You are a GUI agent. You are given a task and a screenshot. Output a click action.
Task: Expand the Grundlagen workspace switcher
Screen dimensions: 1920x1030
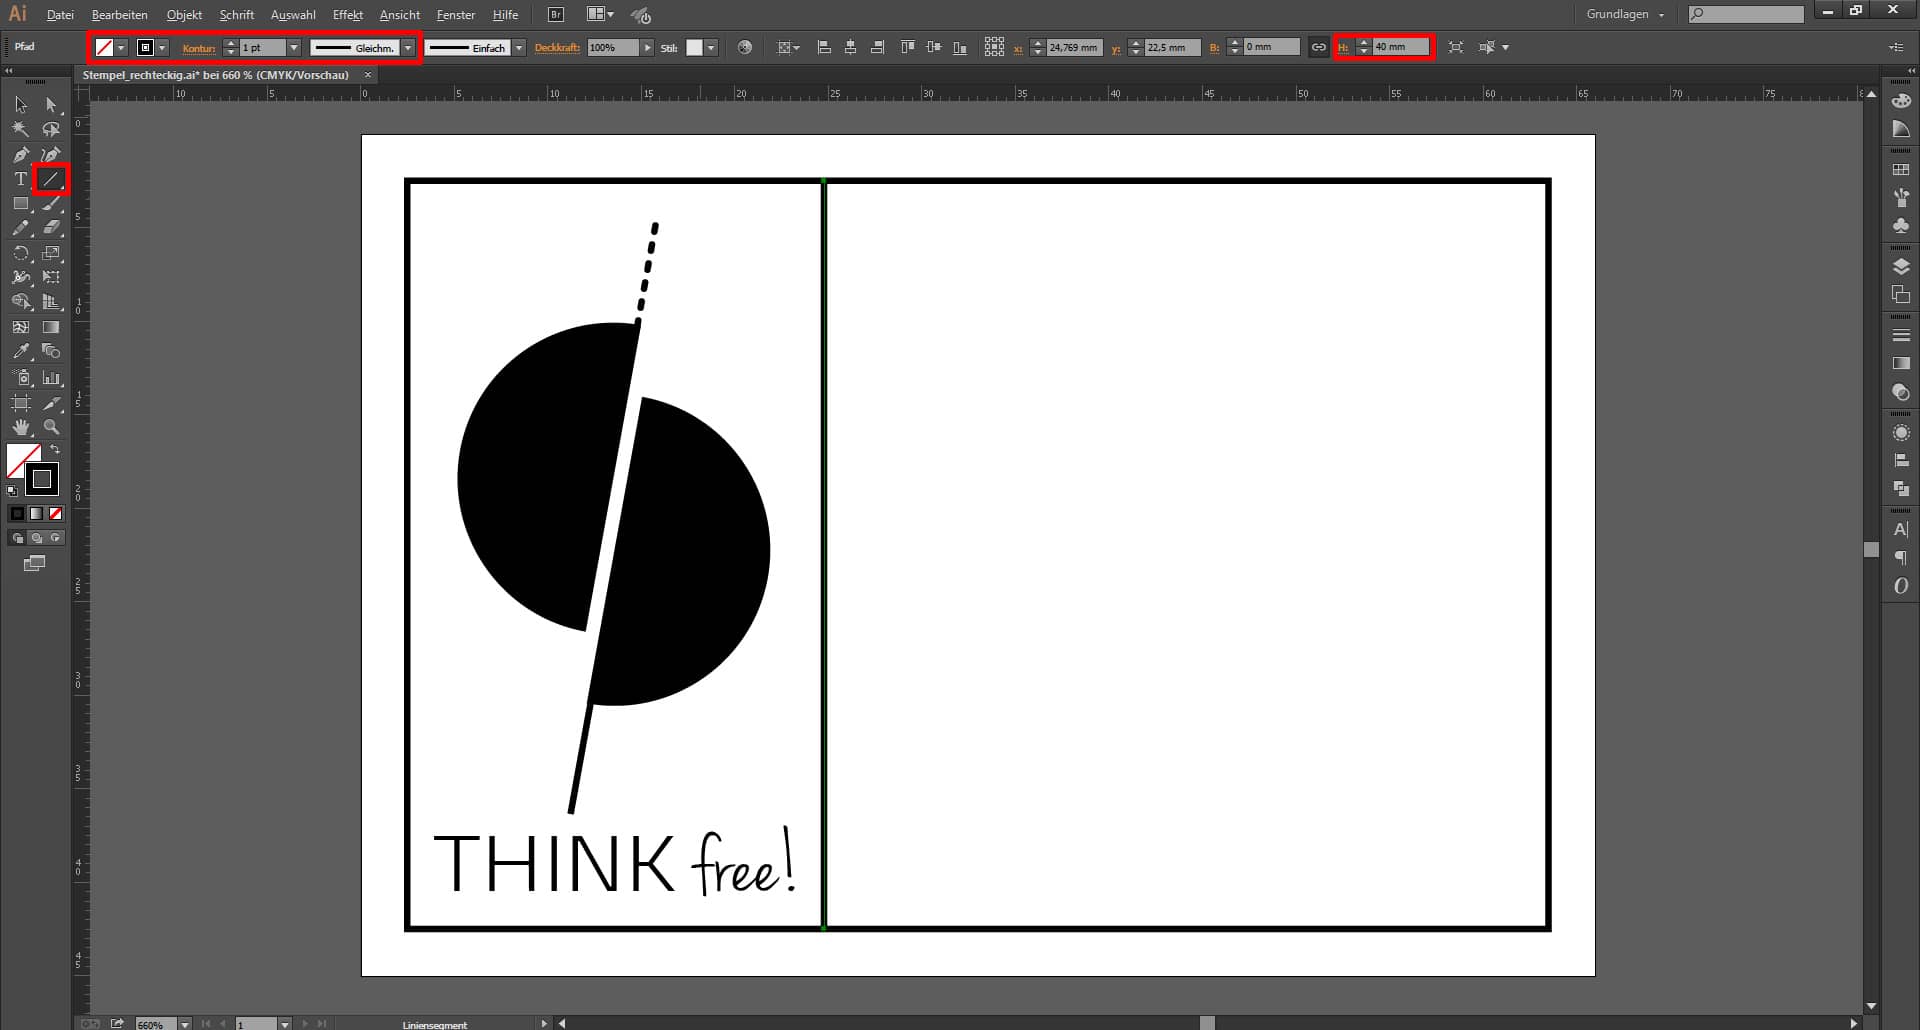pos(1660,14)
